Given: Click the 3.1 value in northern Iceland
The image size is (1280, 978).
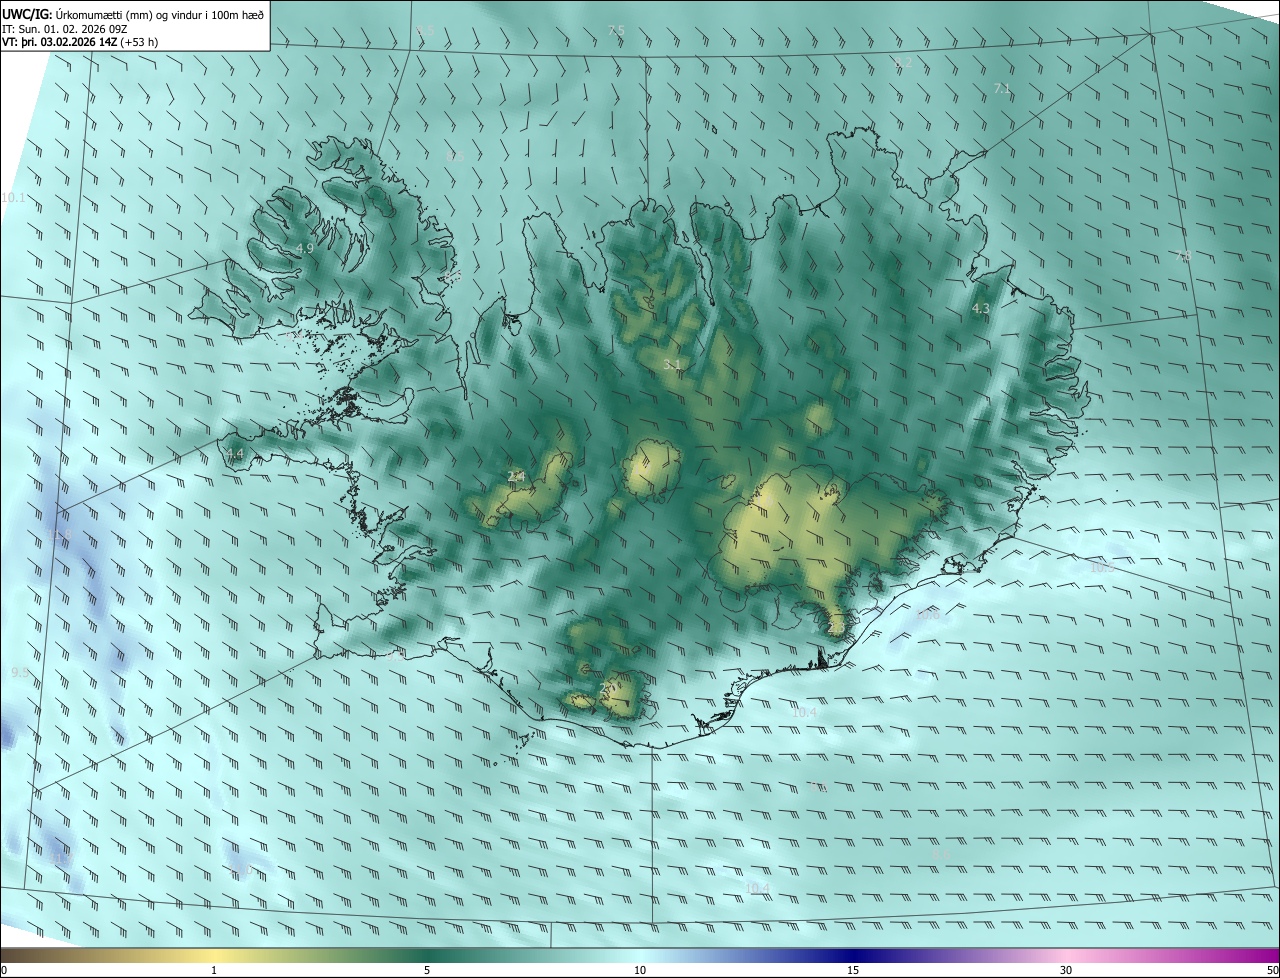Looking at the screenshot, I should click(672, 365).
